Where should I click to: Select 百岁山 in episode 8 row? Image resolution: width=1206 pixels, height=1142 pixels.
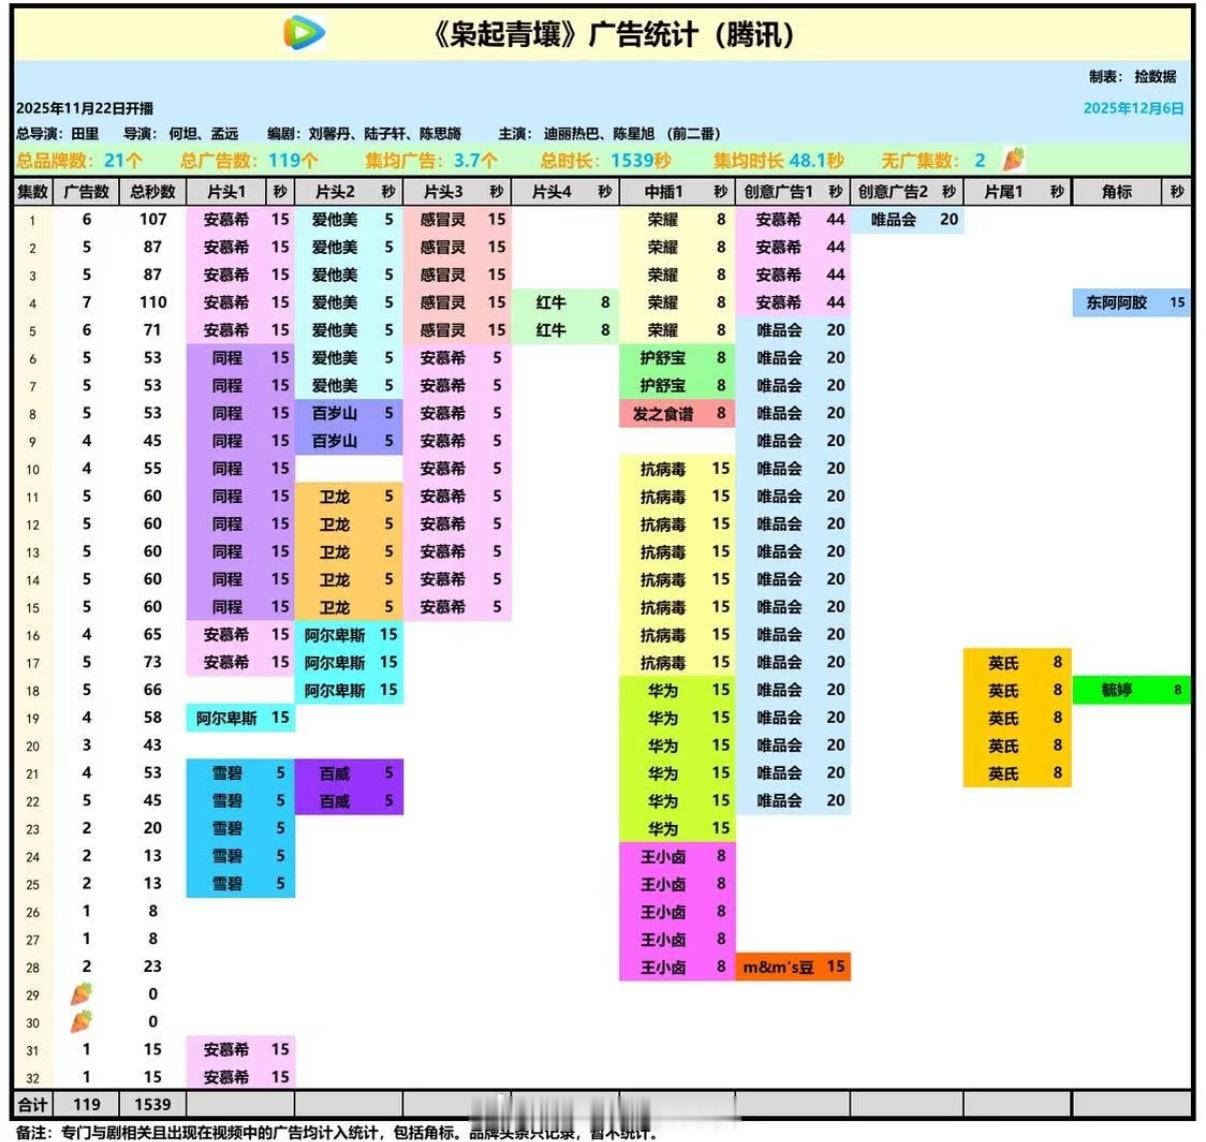[x=349, y=413]
